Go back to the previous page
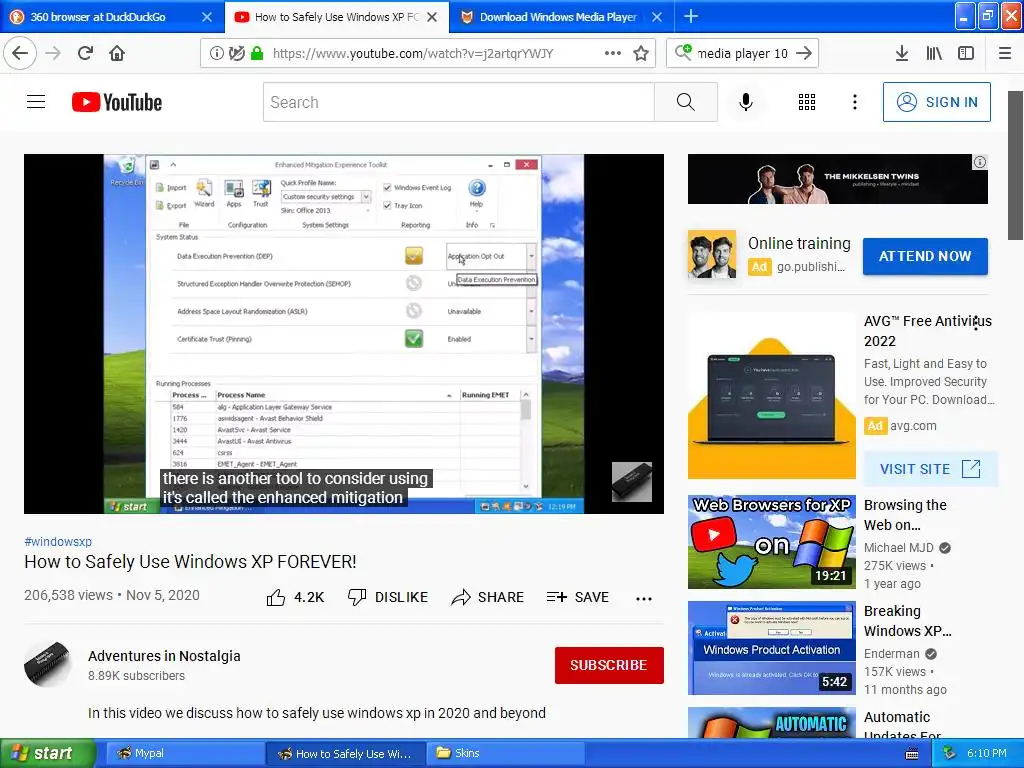Image resolution: width=1024 pixels, height=768 pixels. tap(20, 54)
